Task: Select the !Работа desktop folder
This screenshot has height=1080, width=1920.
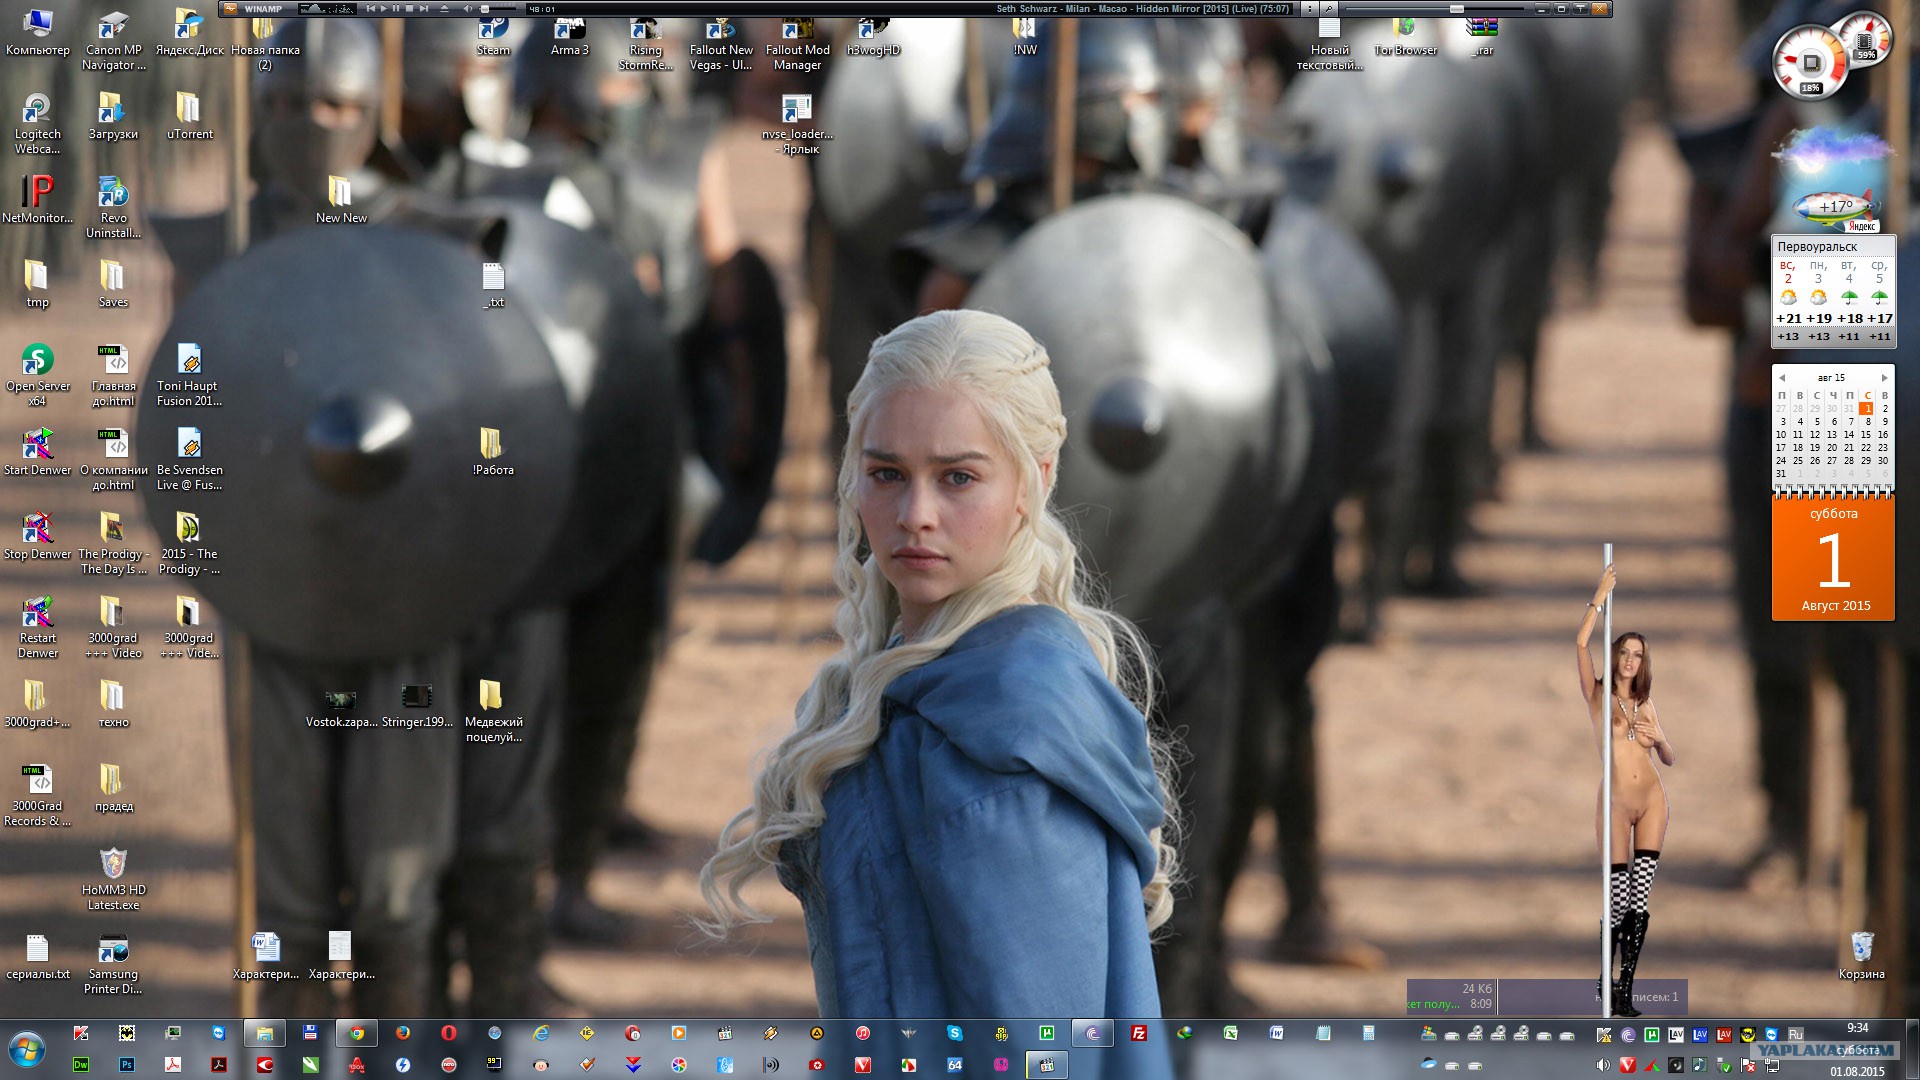Action: [x=493, y=452]
